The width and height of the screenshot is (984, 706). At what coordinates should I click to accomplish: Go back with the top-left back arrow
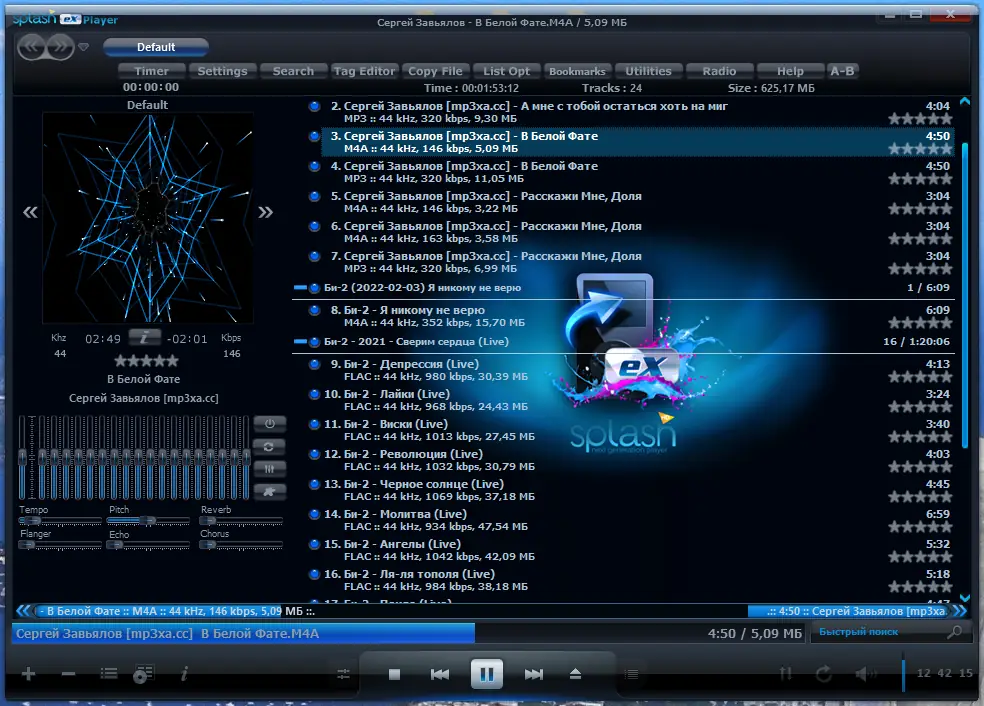(31, 47)
